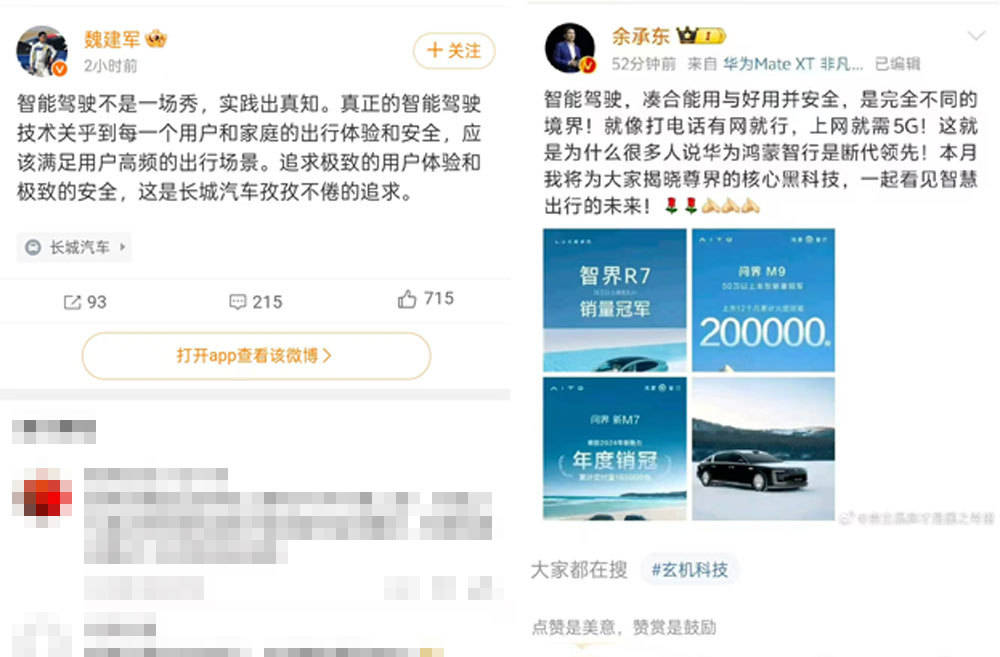View the 问界 M9 200000 image
This screenshot has width=1000, height=657.
(x=763, y=300)
